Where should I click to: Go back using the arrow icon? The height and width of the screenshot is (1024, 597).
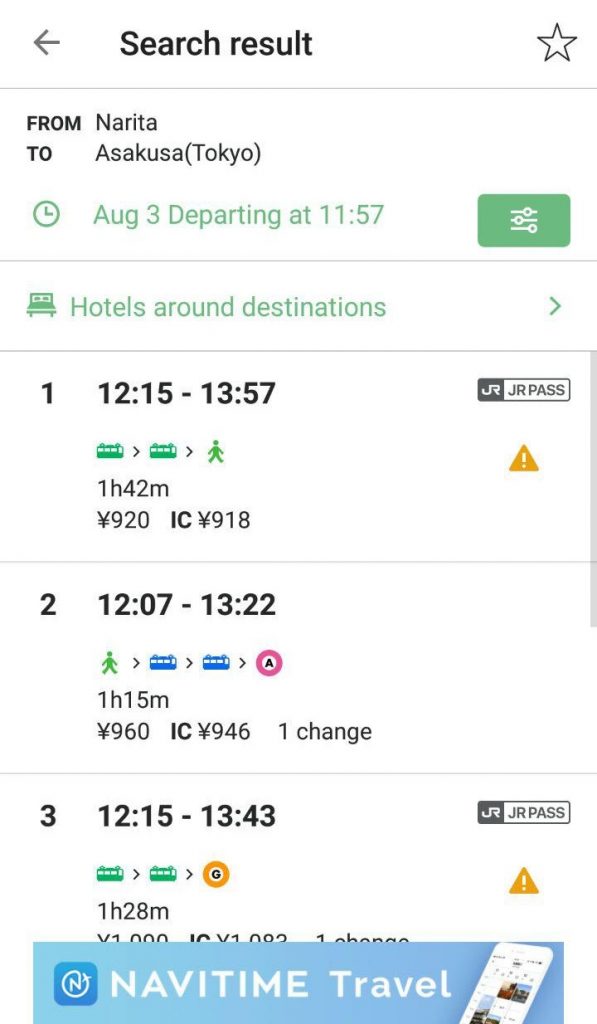tap(46, 43)
